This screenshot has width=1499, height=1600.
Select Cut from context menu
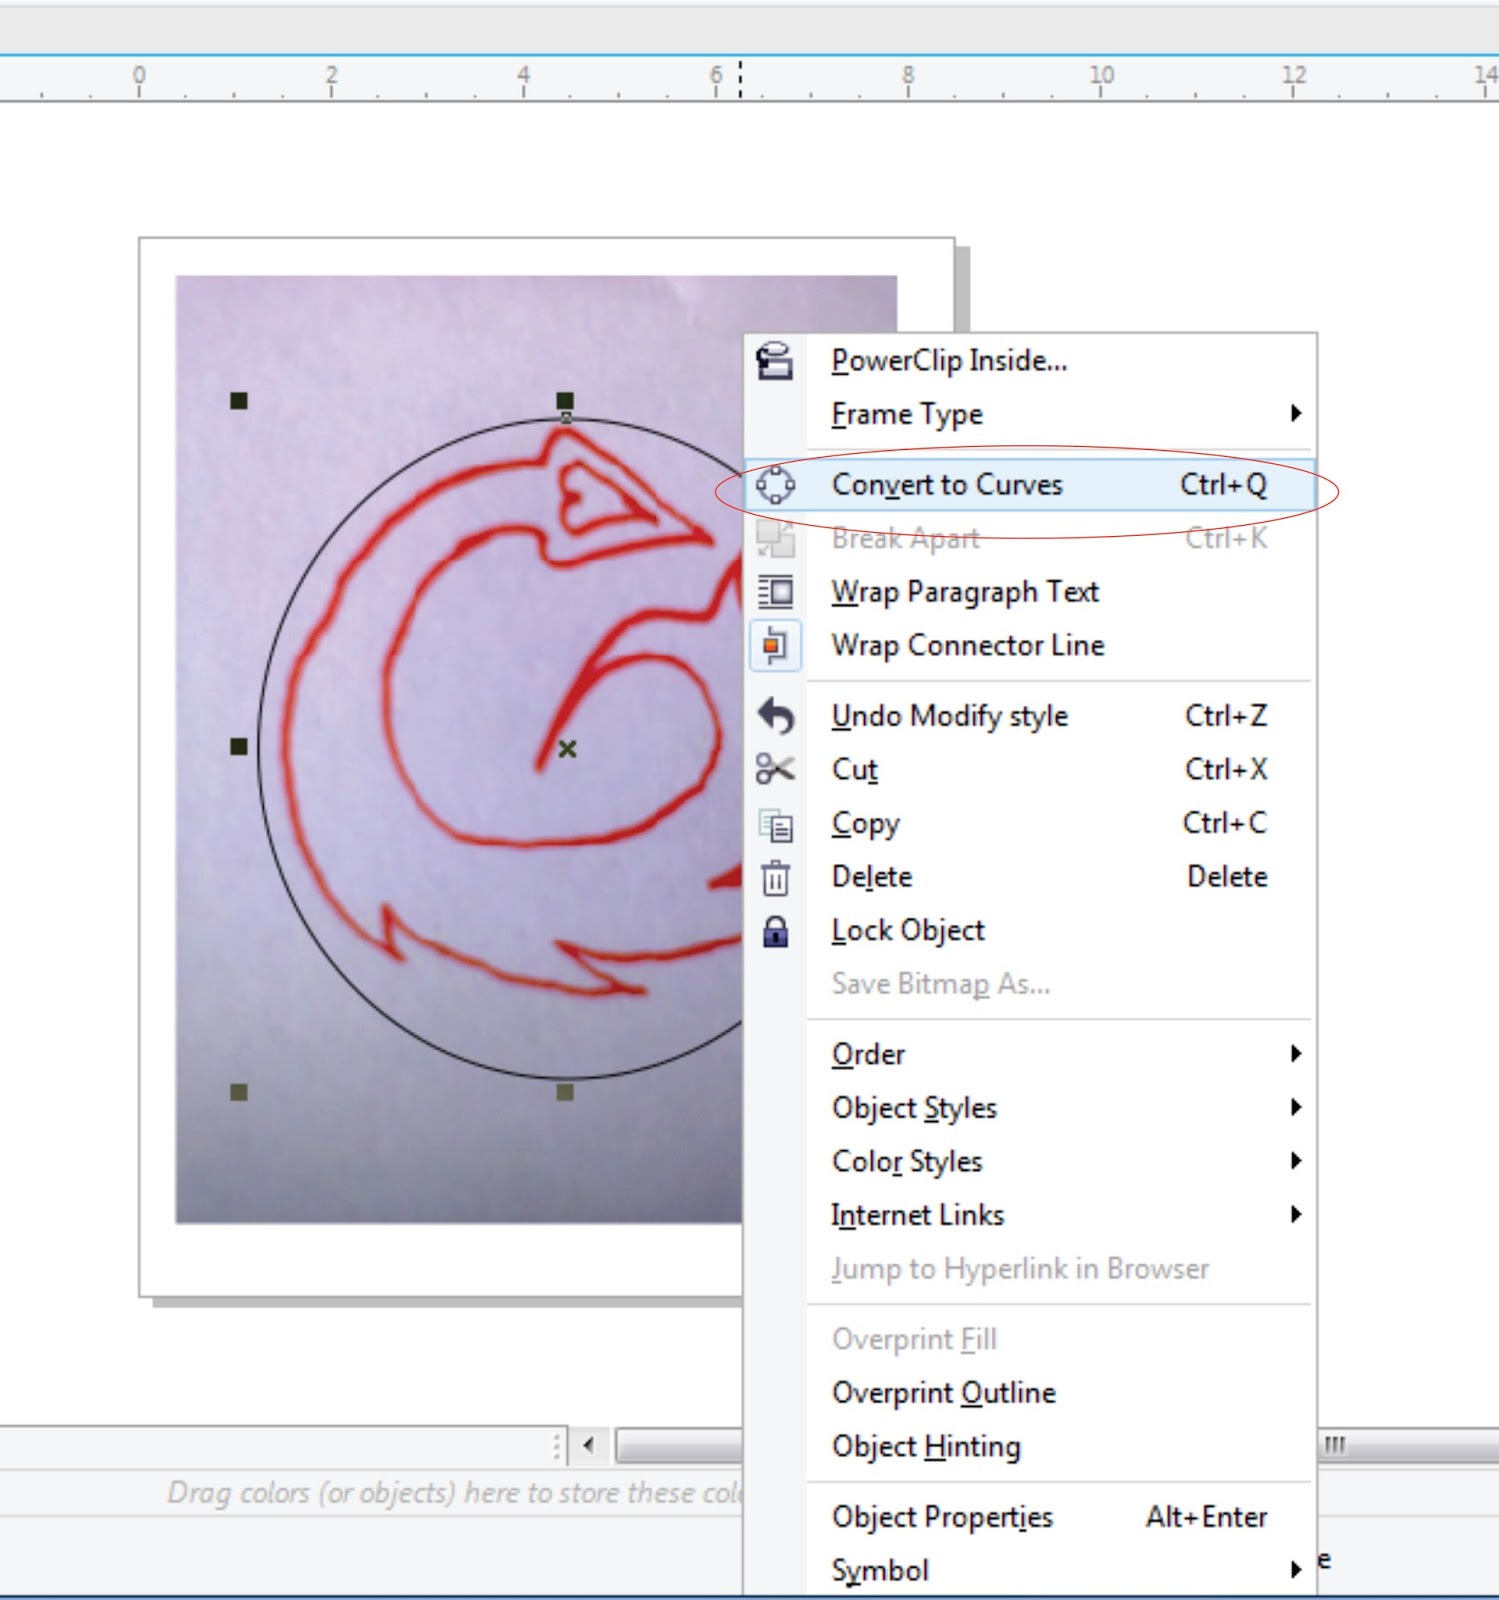click(x=1030, y=769)
